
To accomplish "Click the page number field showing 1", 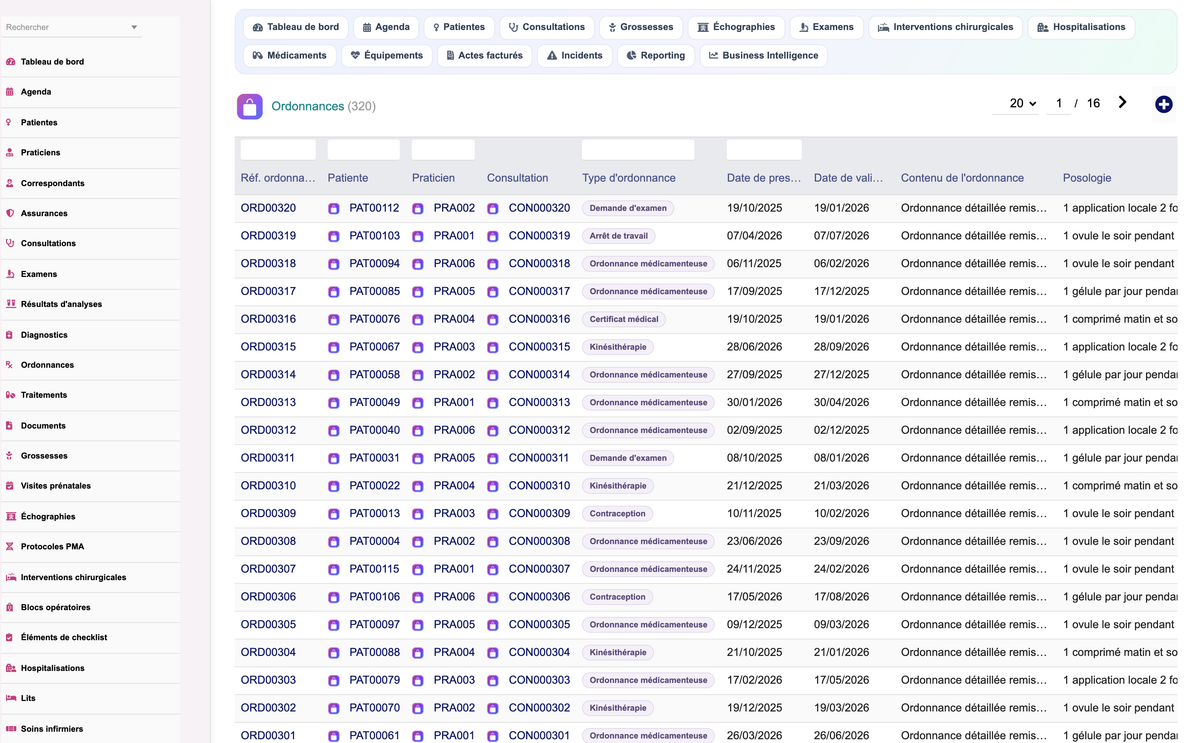I will click(1059, 103).
